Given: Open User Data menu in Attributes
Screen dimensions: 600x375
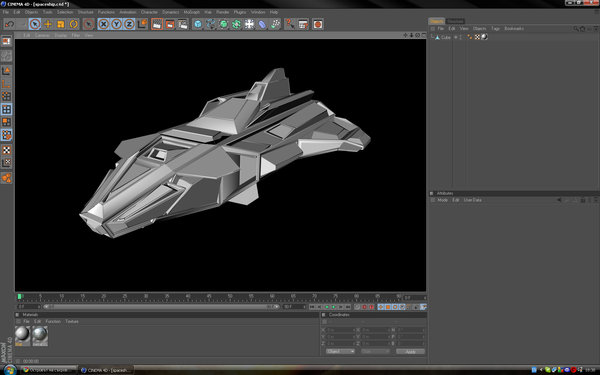Looking at the screenshot, I should [473, 200].
